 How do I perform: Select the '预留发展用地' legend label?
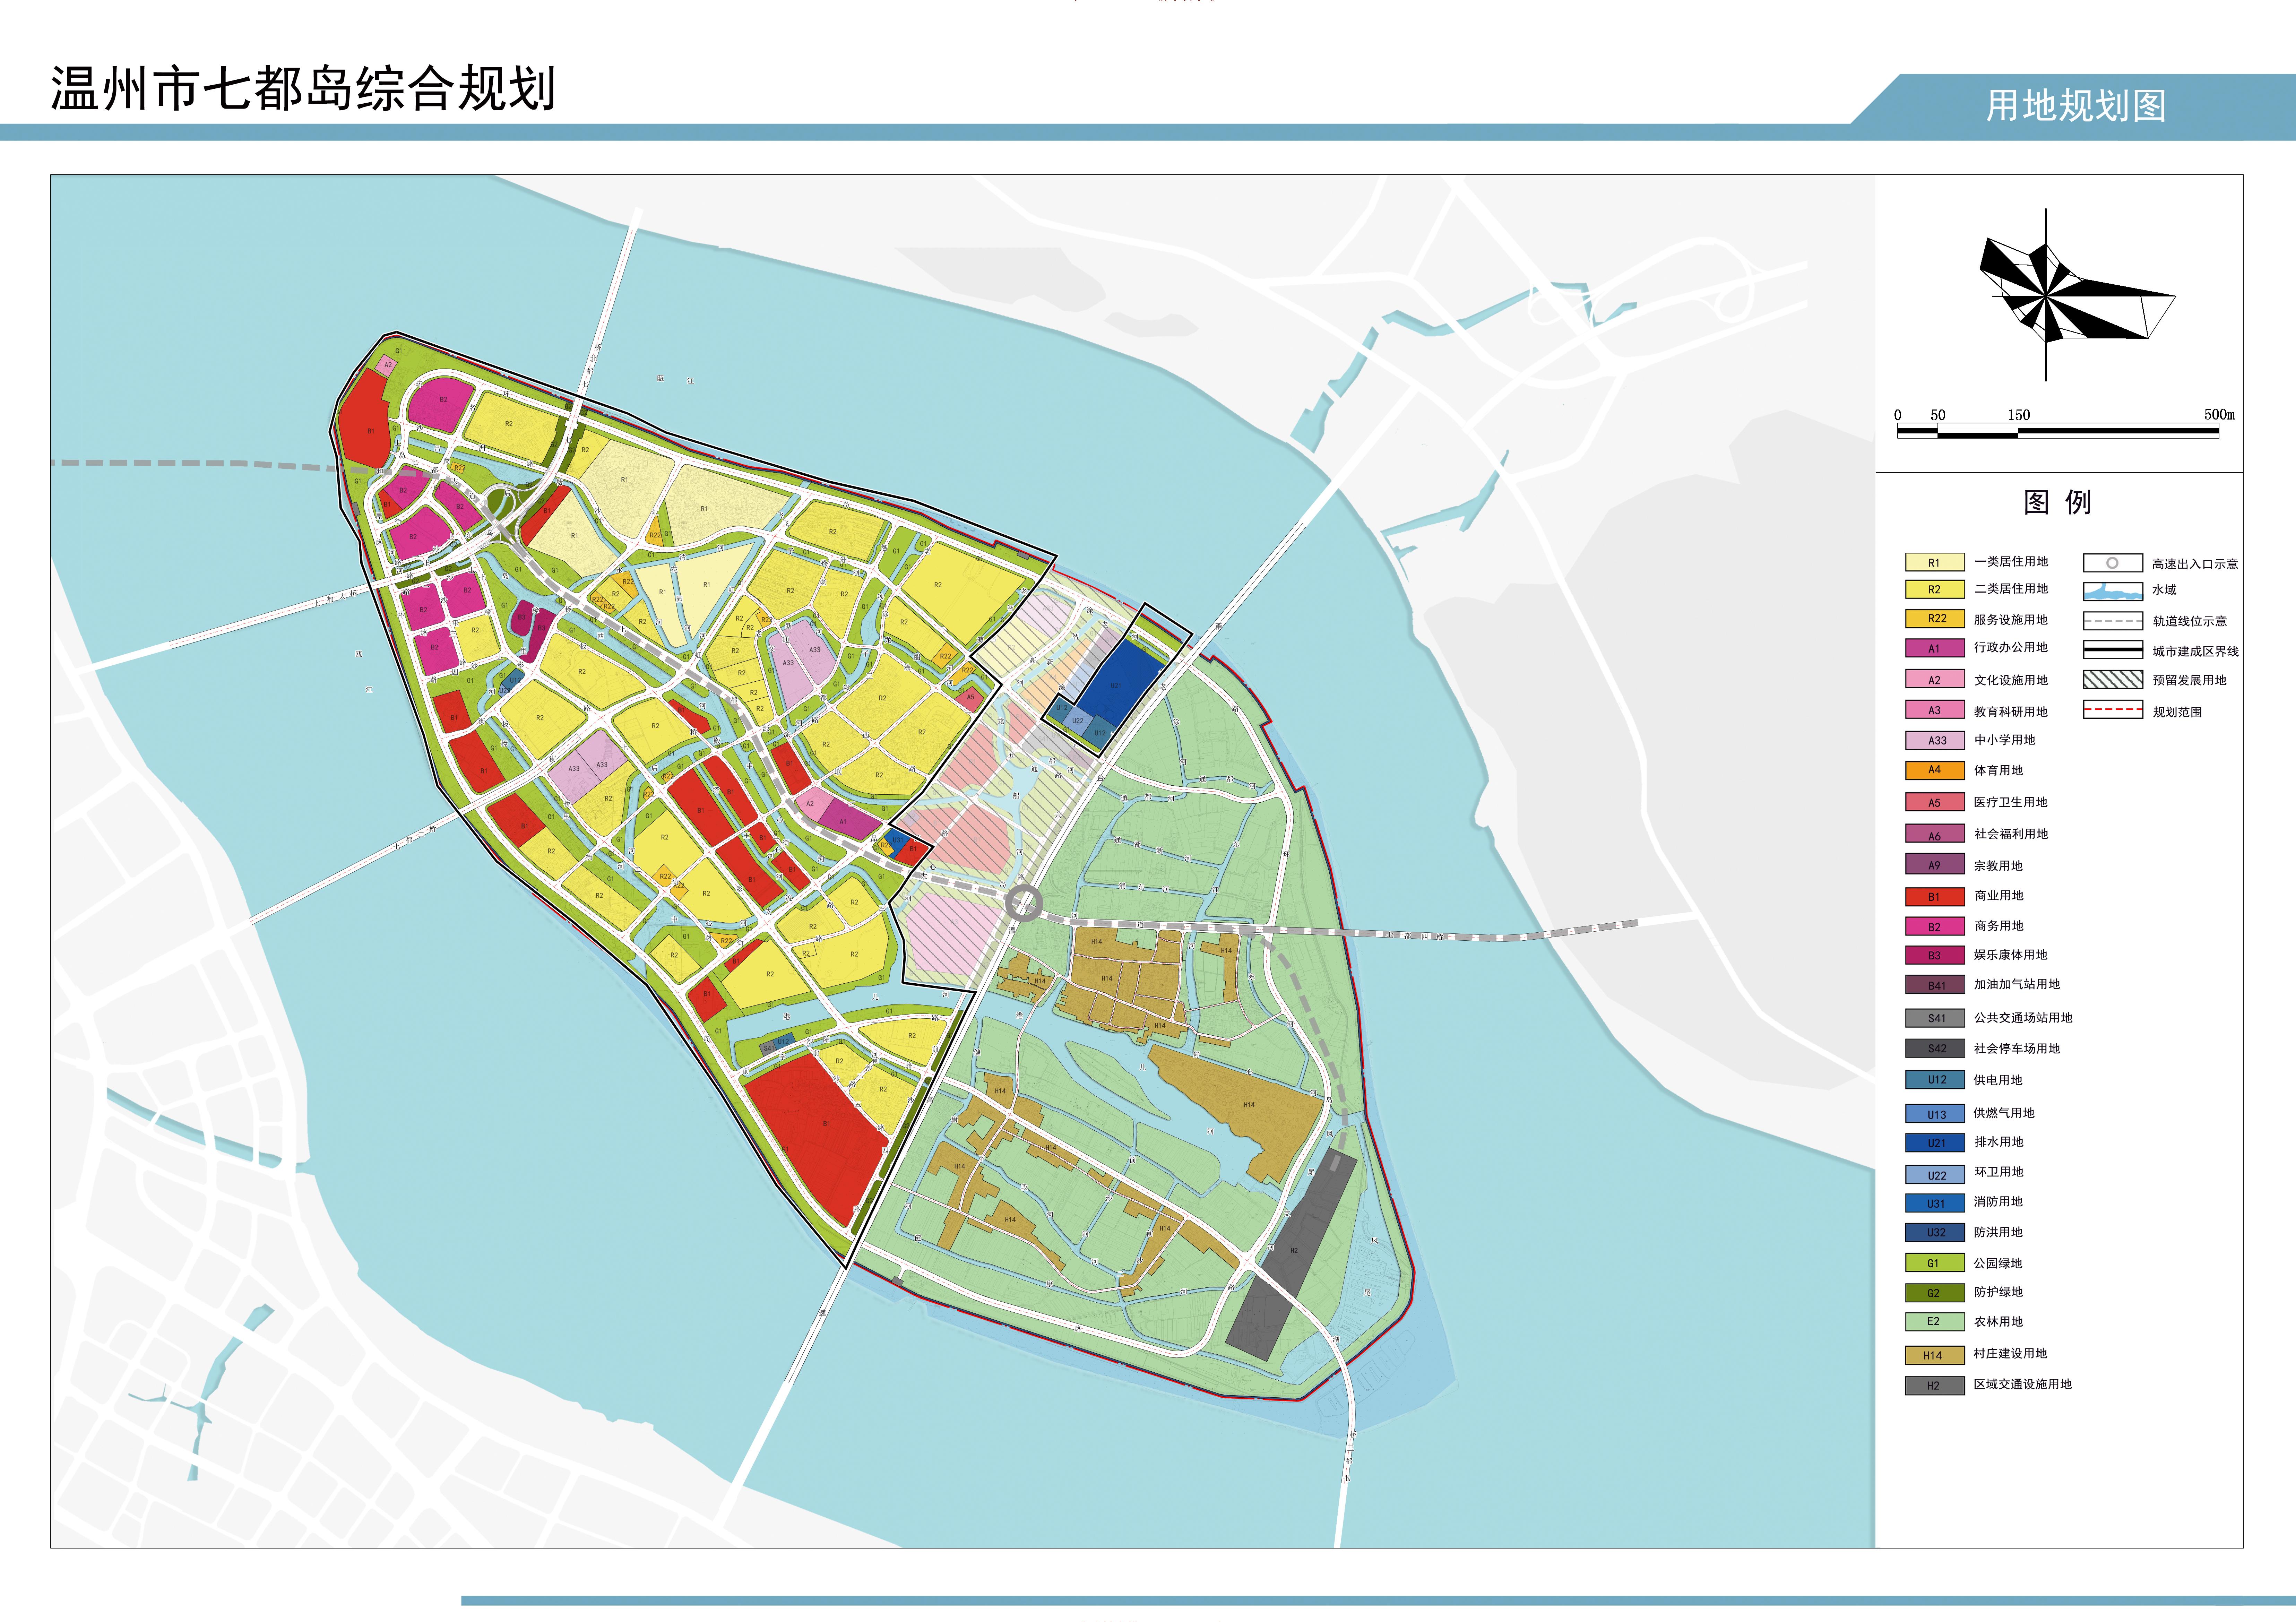point(2190,680)
